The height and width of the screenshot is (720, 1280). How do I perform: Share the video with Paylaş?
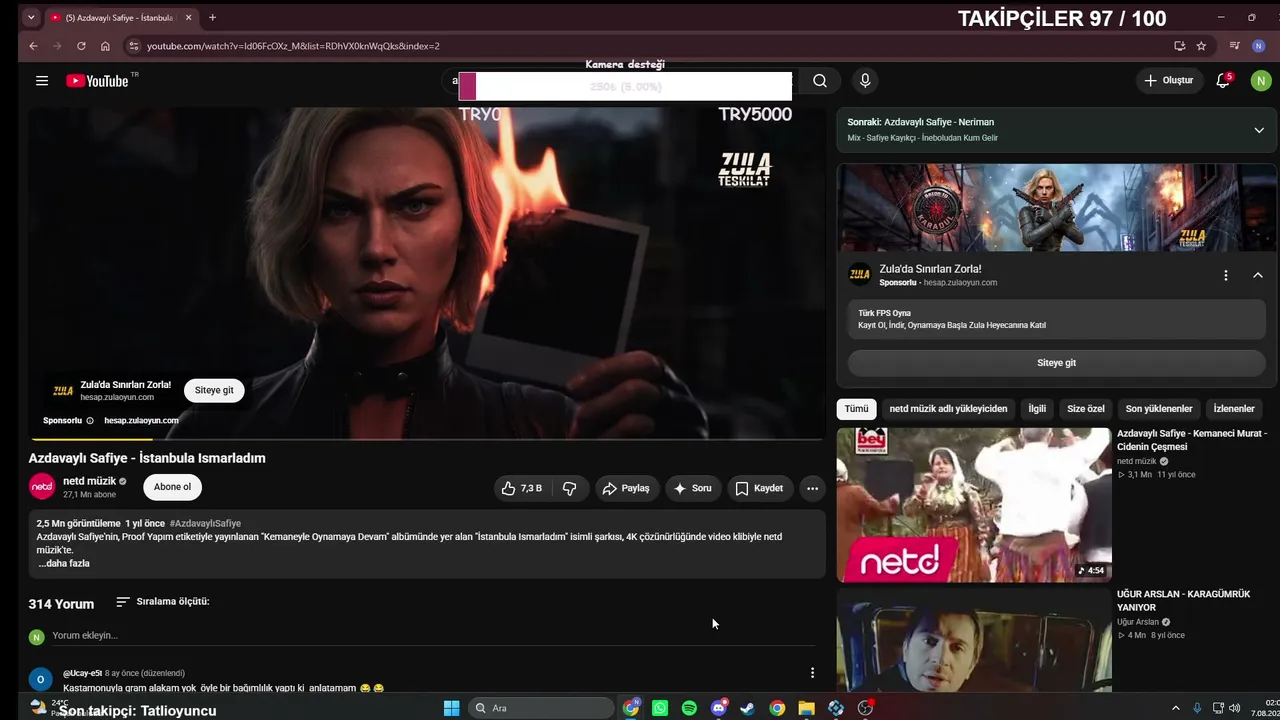pyautogui.click(x=628, y=488)
